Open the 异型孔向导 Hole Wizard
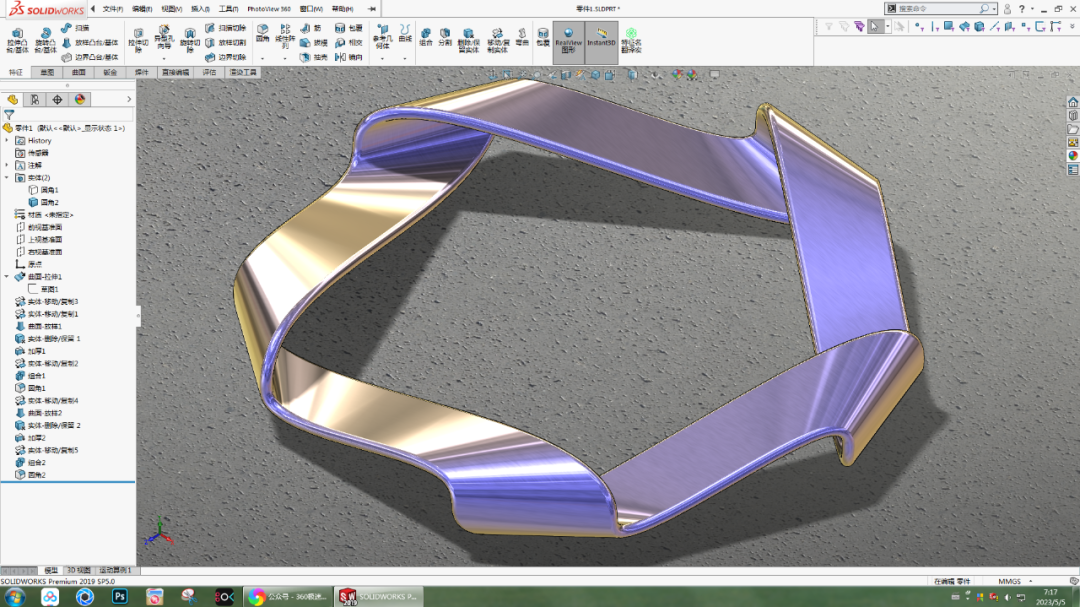The height and width of the screenshot is (607, 1080). [163, 36]
